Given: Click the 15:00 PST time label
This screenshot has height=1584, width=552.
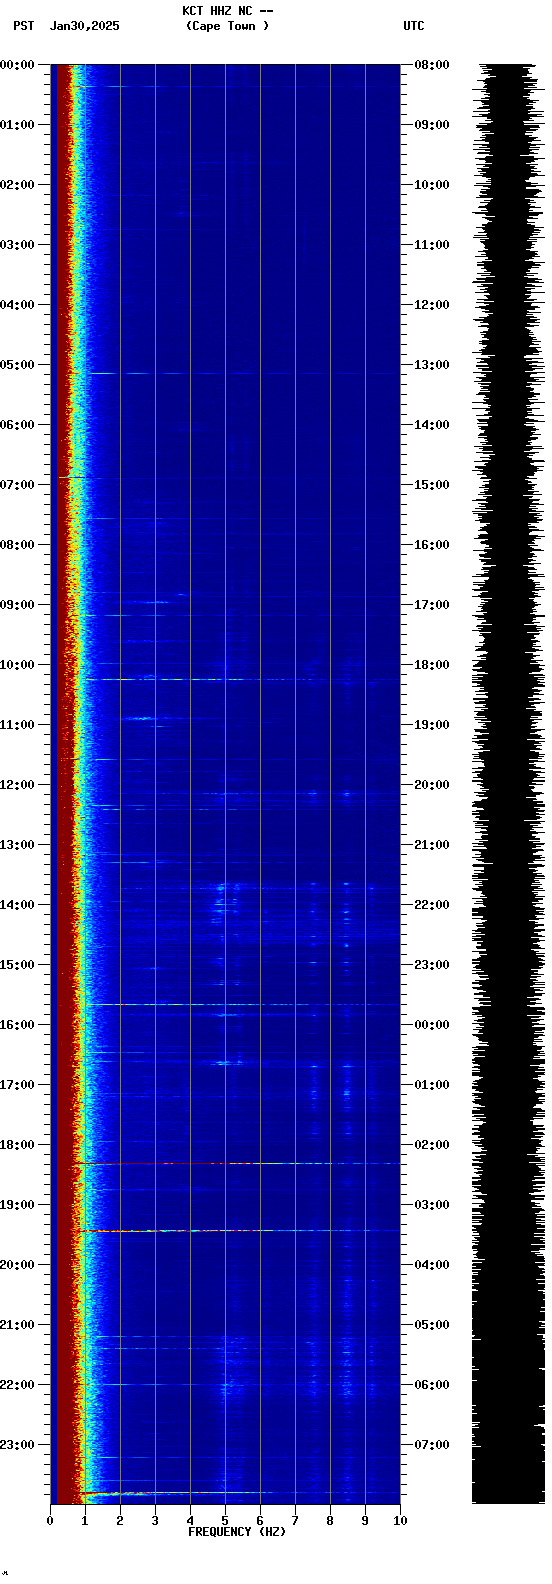Looking at the screenshot, I should (x=17, y=965).
